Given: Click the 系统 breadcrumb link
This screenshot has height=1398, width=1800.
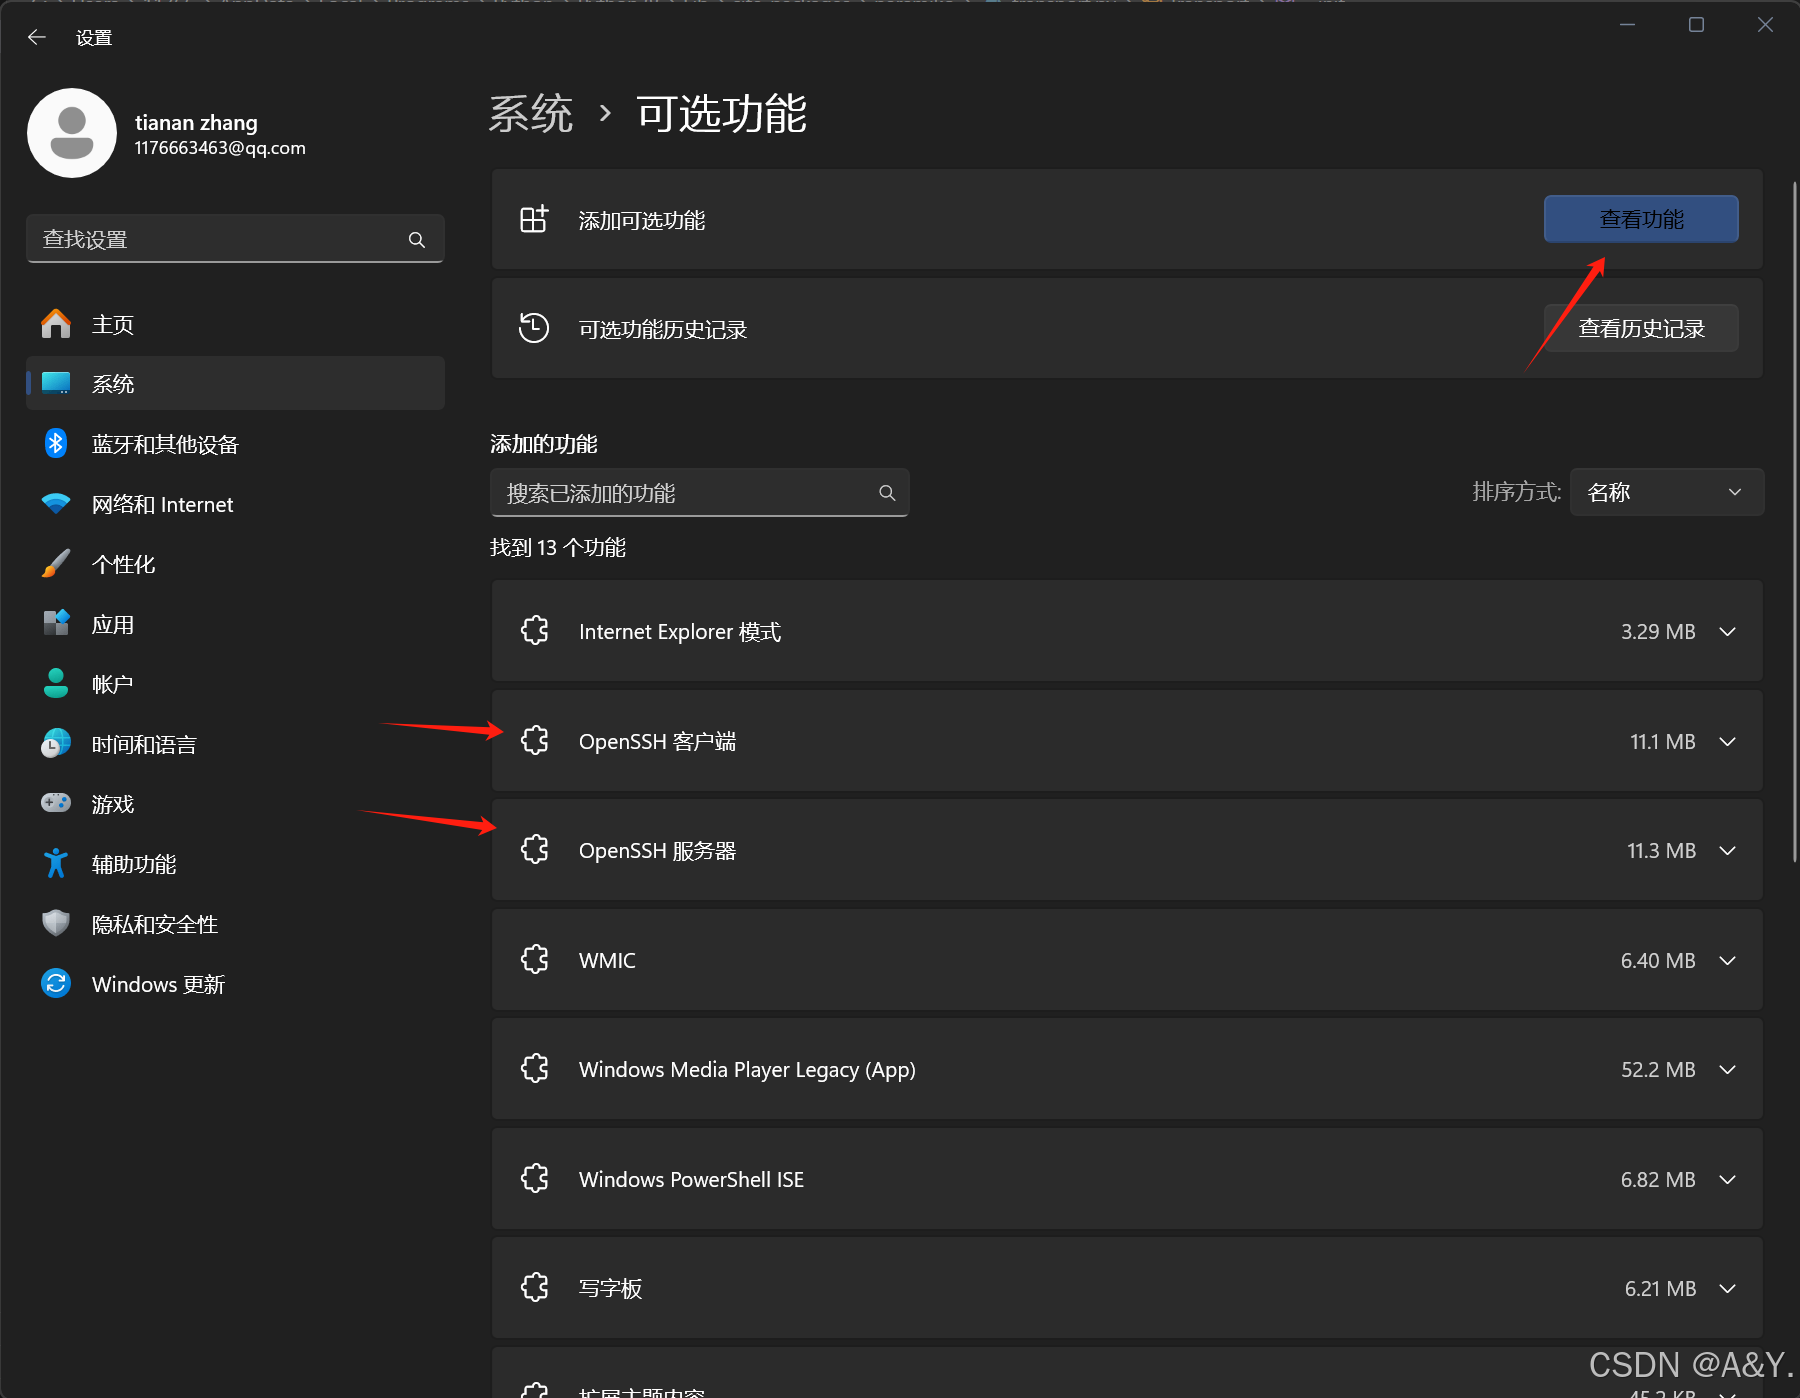Looking at the screenshot, I should tap(530, 114).
